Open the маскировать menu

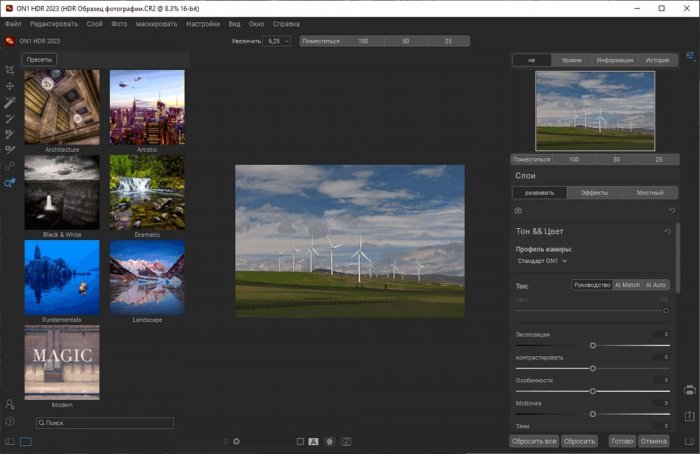[156, 24]
